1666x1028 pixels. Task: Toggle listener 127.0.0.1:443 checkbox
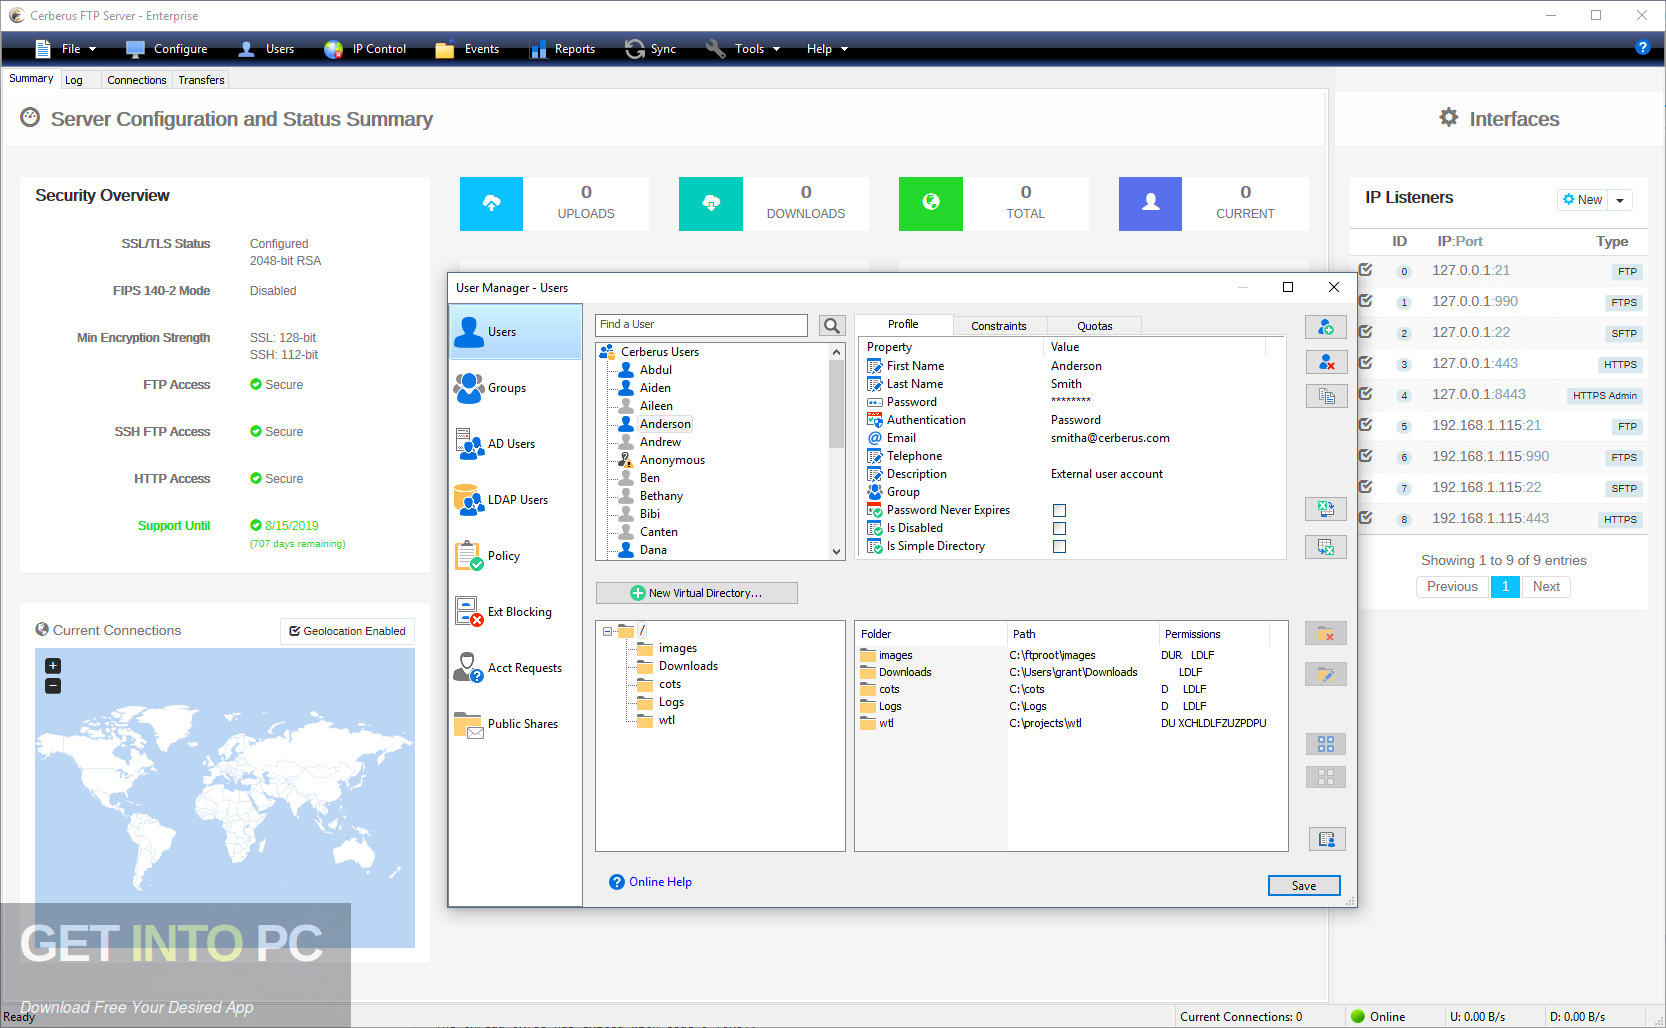pos(1365,363)
